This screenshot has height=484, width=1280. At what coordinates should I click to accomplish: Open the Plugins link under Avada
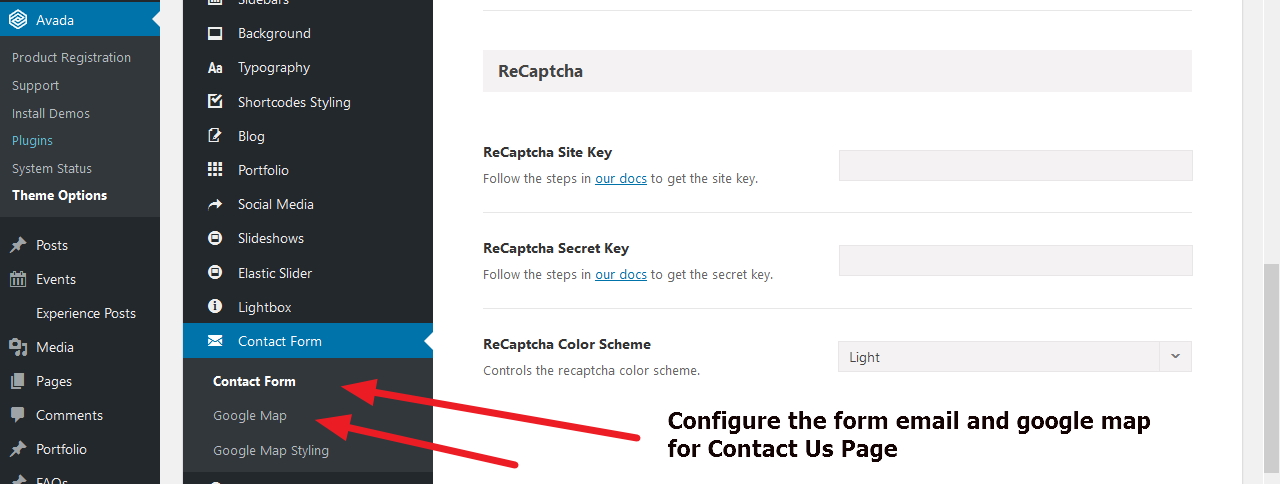click(x=32, y=141)
